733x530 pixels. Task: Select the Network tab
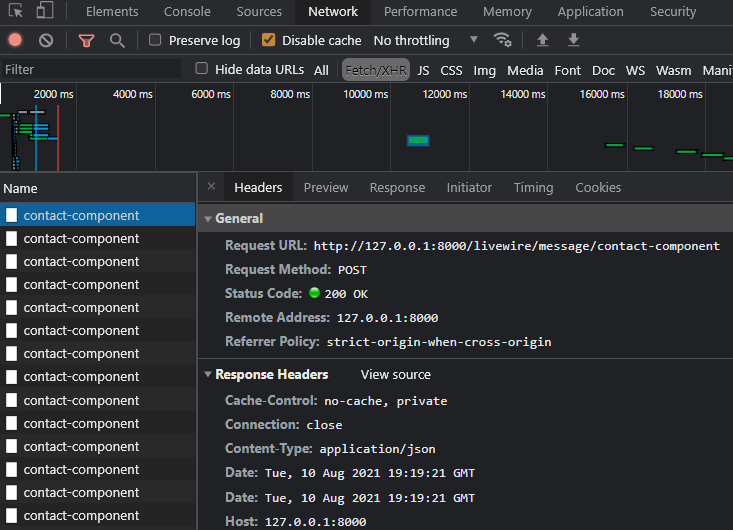(x=333, y=12)
